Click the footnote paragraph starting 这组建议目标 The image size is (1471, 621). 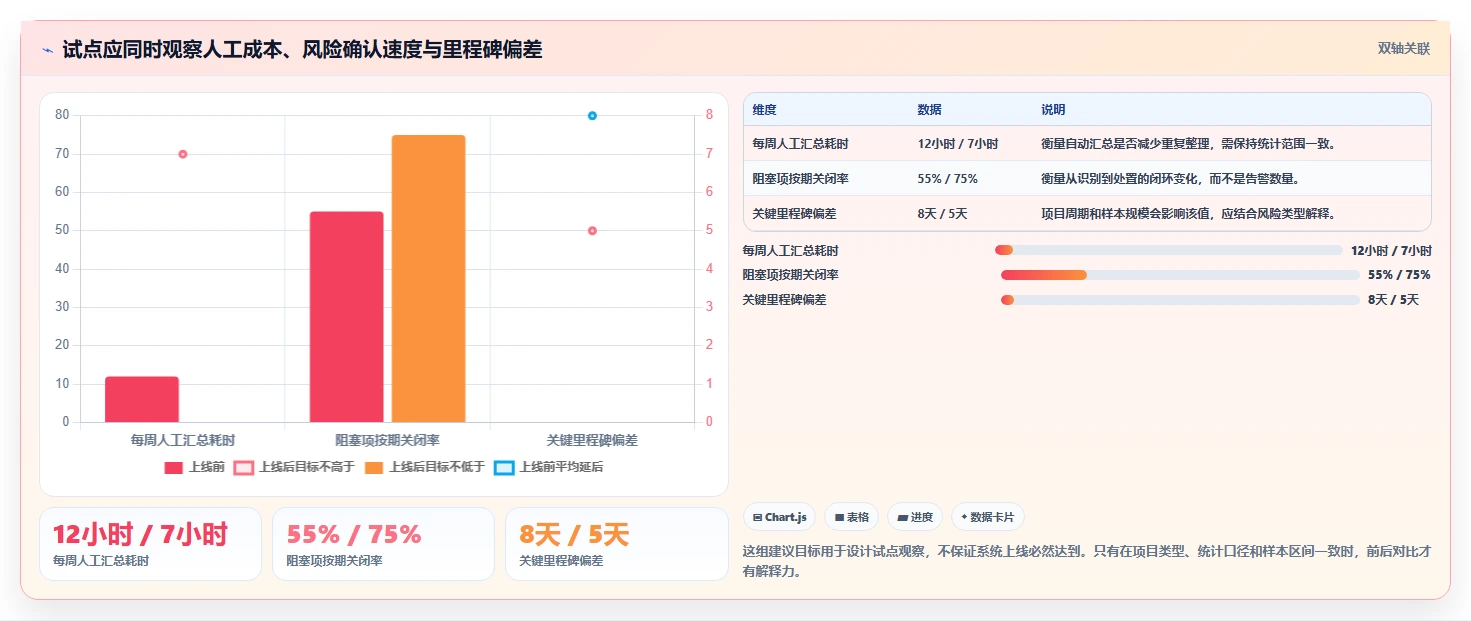(x=1087, y=561)
